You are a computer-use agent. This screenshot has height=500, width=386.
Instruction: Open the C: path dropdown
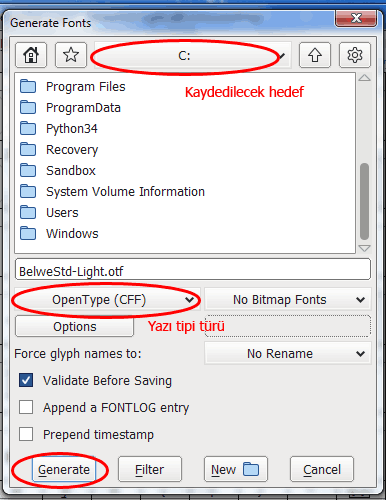[193, 55]
